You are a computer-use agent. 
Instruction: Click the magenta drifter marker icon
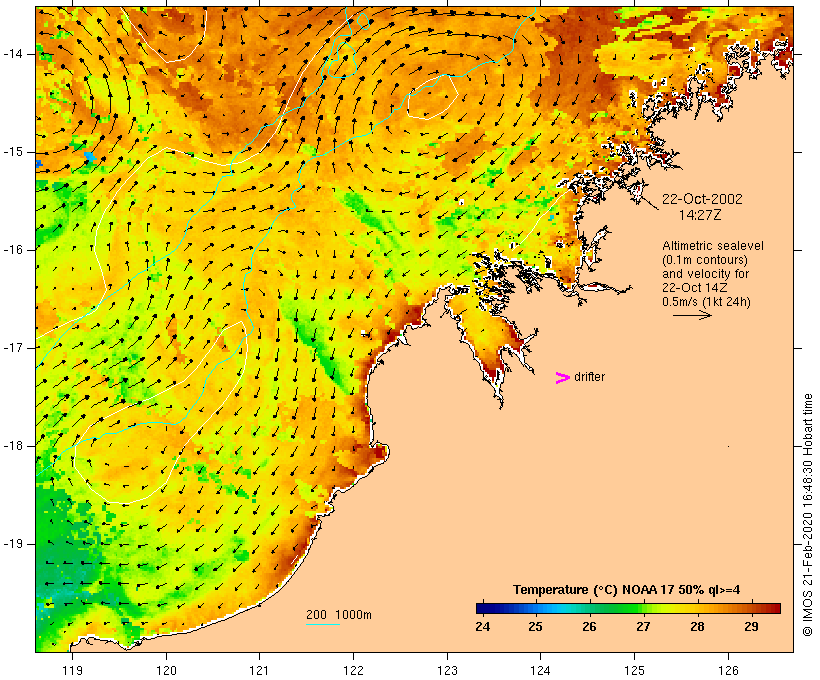click(x=563, y=378)
